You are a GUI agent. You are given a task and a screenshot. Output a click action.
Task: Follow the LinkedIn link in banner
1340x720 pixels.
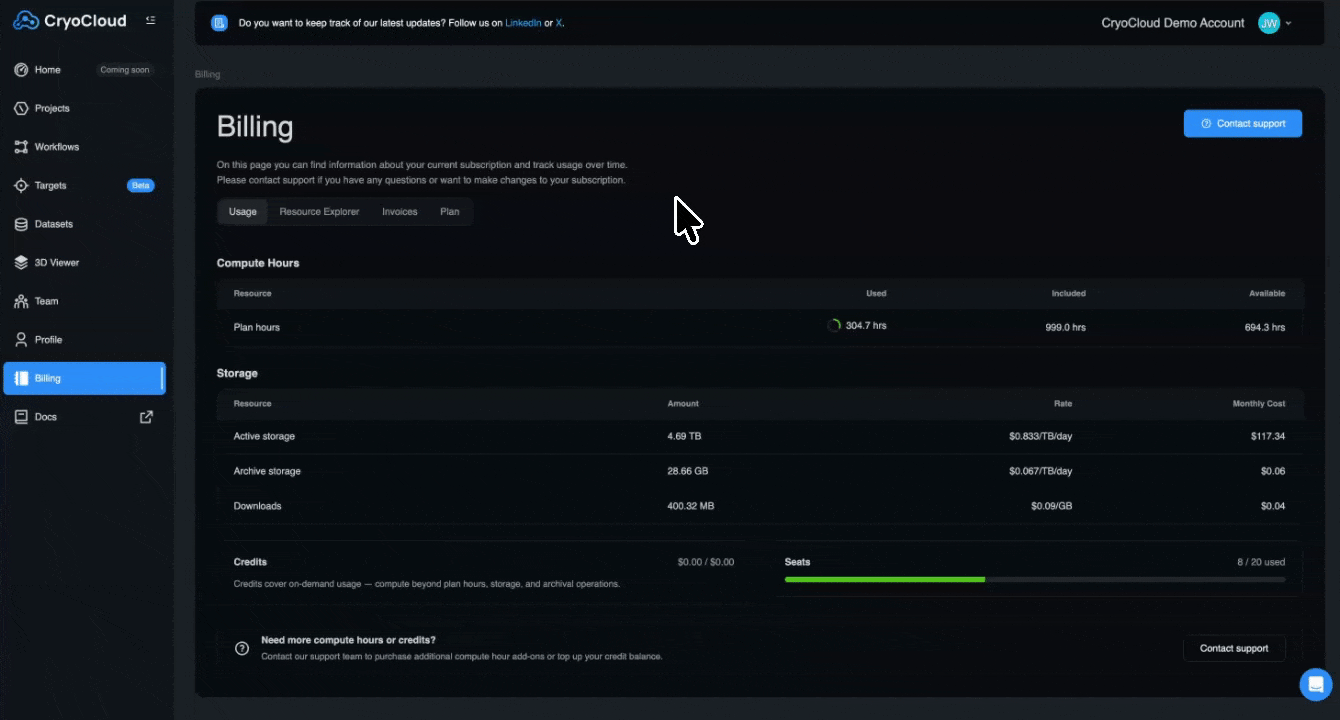[x=523, y=22]
